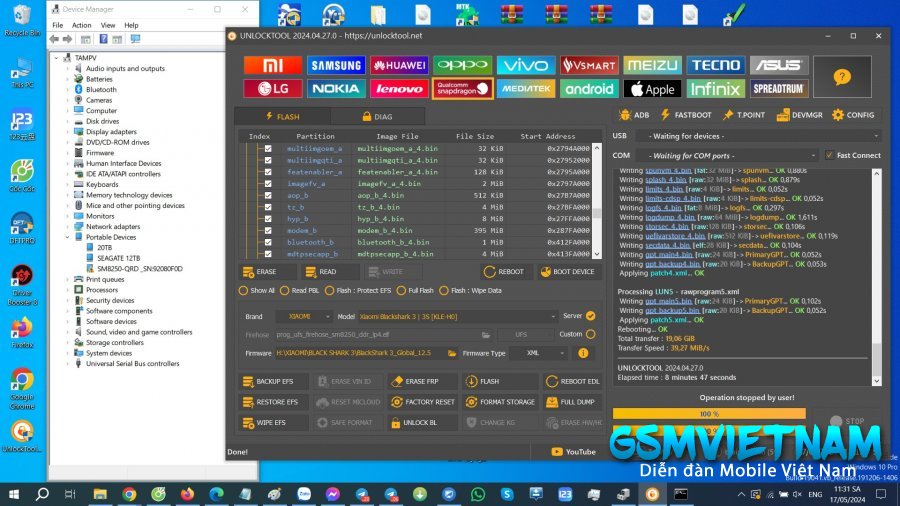
Task: Click the firmware info icon
Action: pos(583,353)
